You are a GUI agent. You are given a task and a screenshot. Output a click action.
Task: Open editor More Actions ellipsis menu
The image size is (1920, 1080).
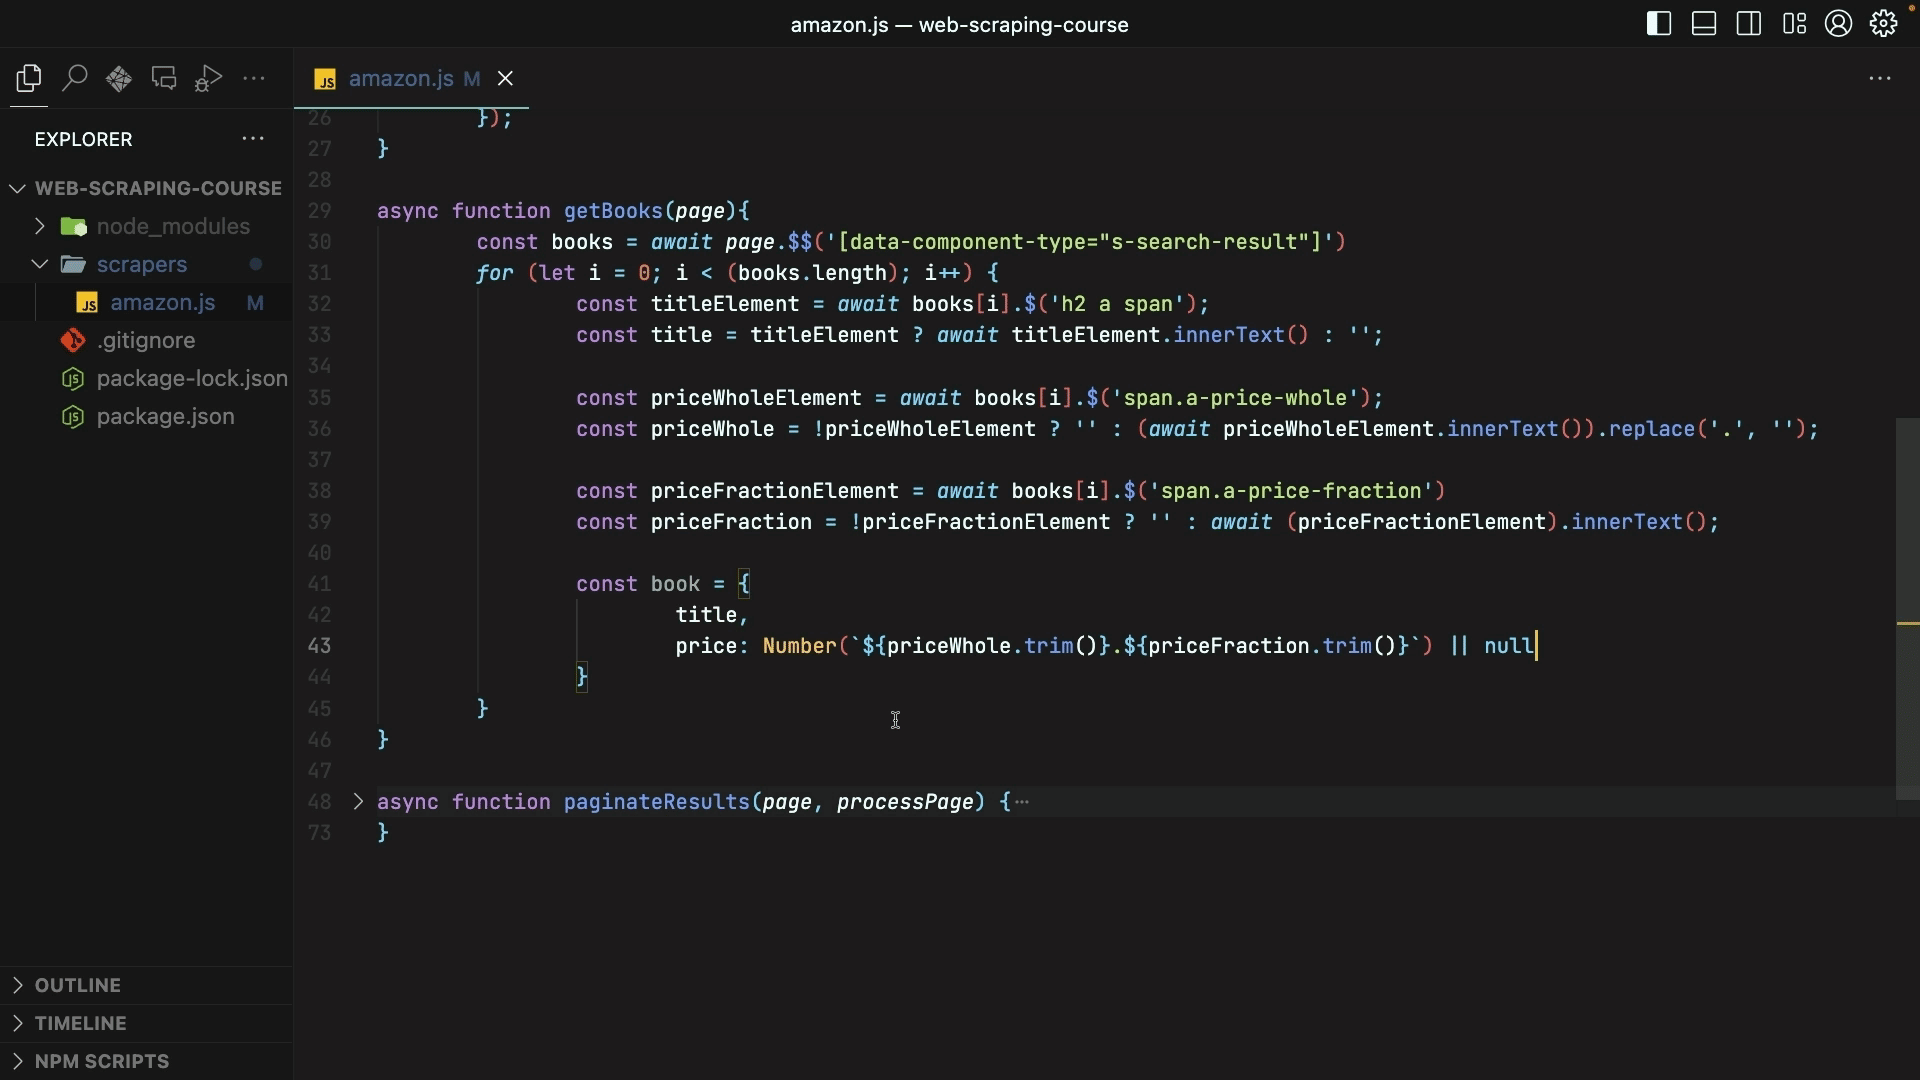[x=1880, y=78]
